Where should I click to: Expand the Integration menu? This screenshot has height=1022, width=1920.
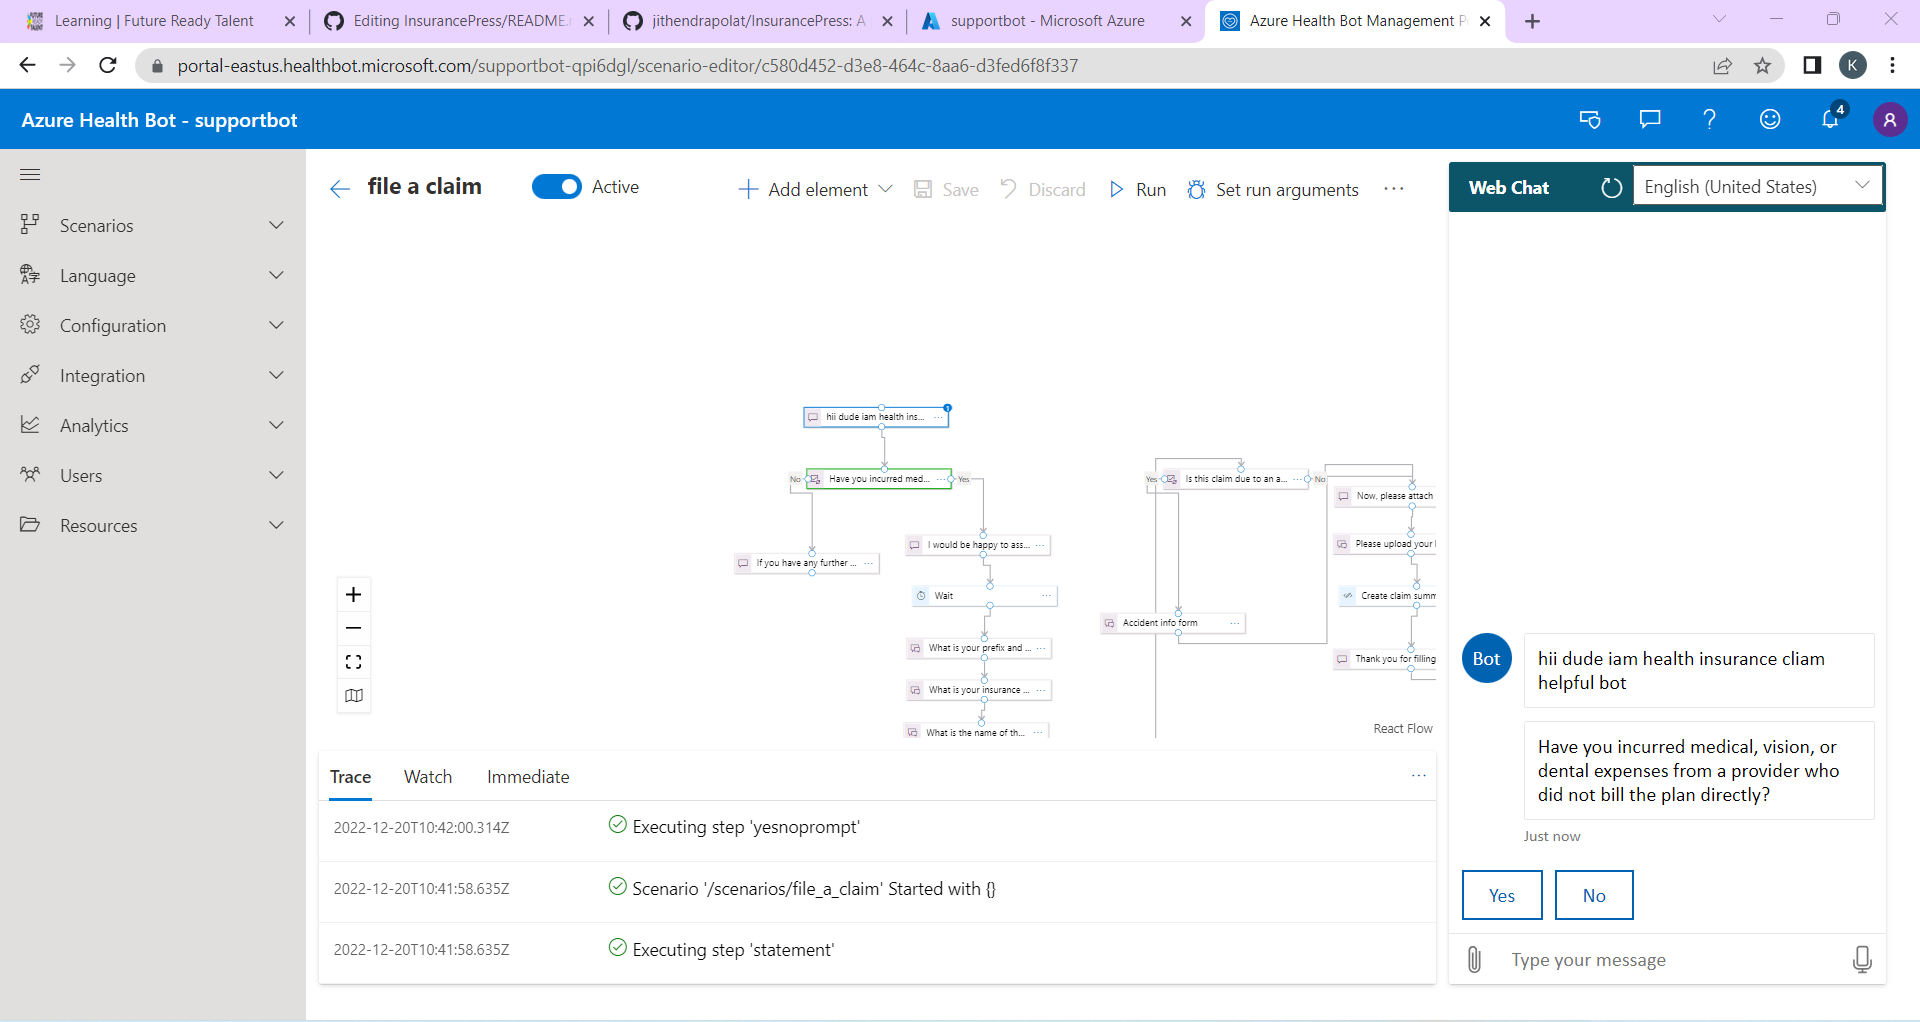(x=153, y=376)
